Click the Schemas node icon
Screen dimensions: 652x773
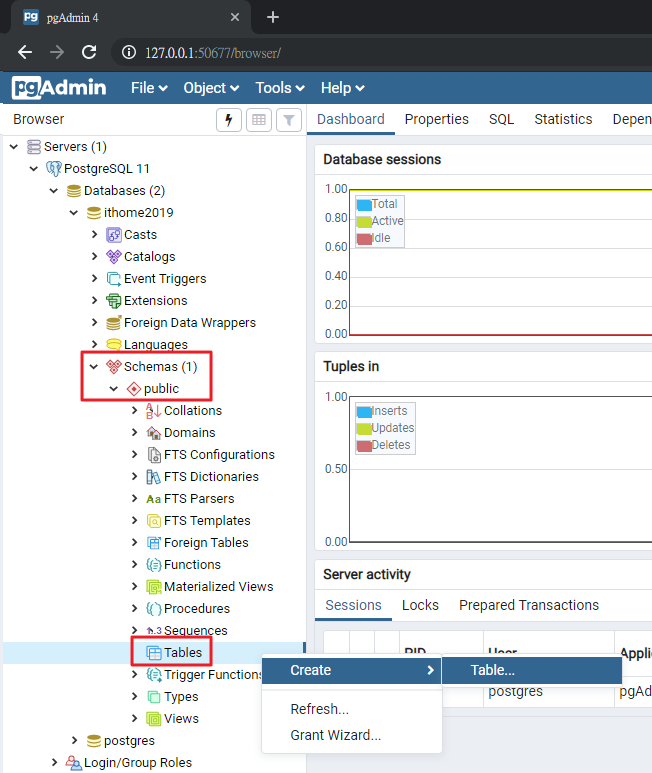[114, 367]
